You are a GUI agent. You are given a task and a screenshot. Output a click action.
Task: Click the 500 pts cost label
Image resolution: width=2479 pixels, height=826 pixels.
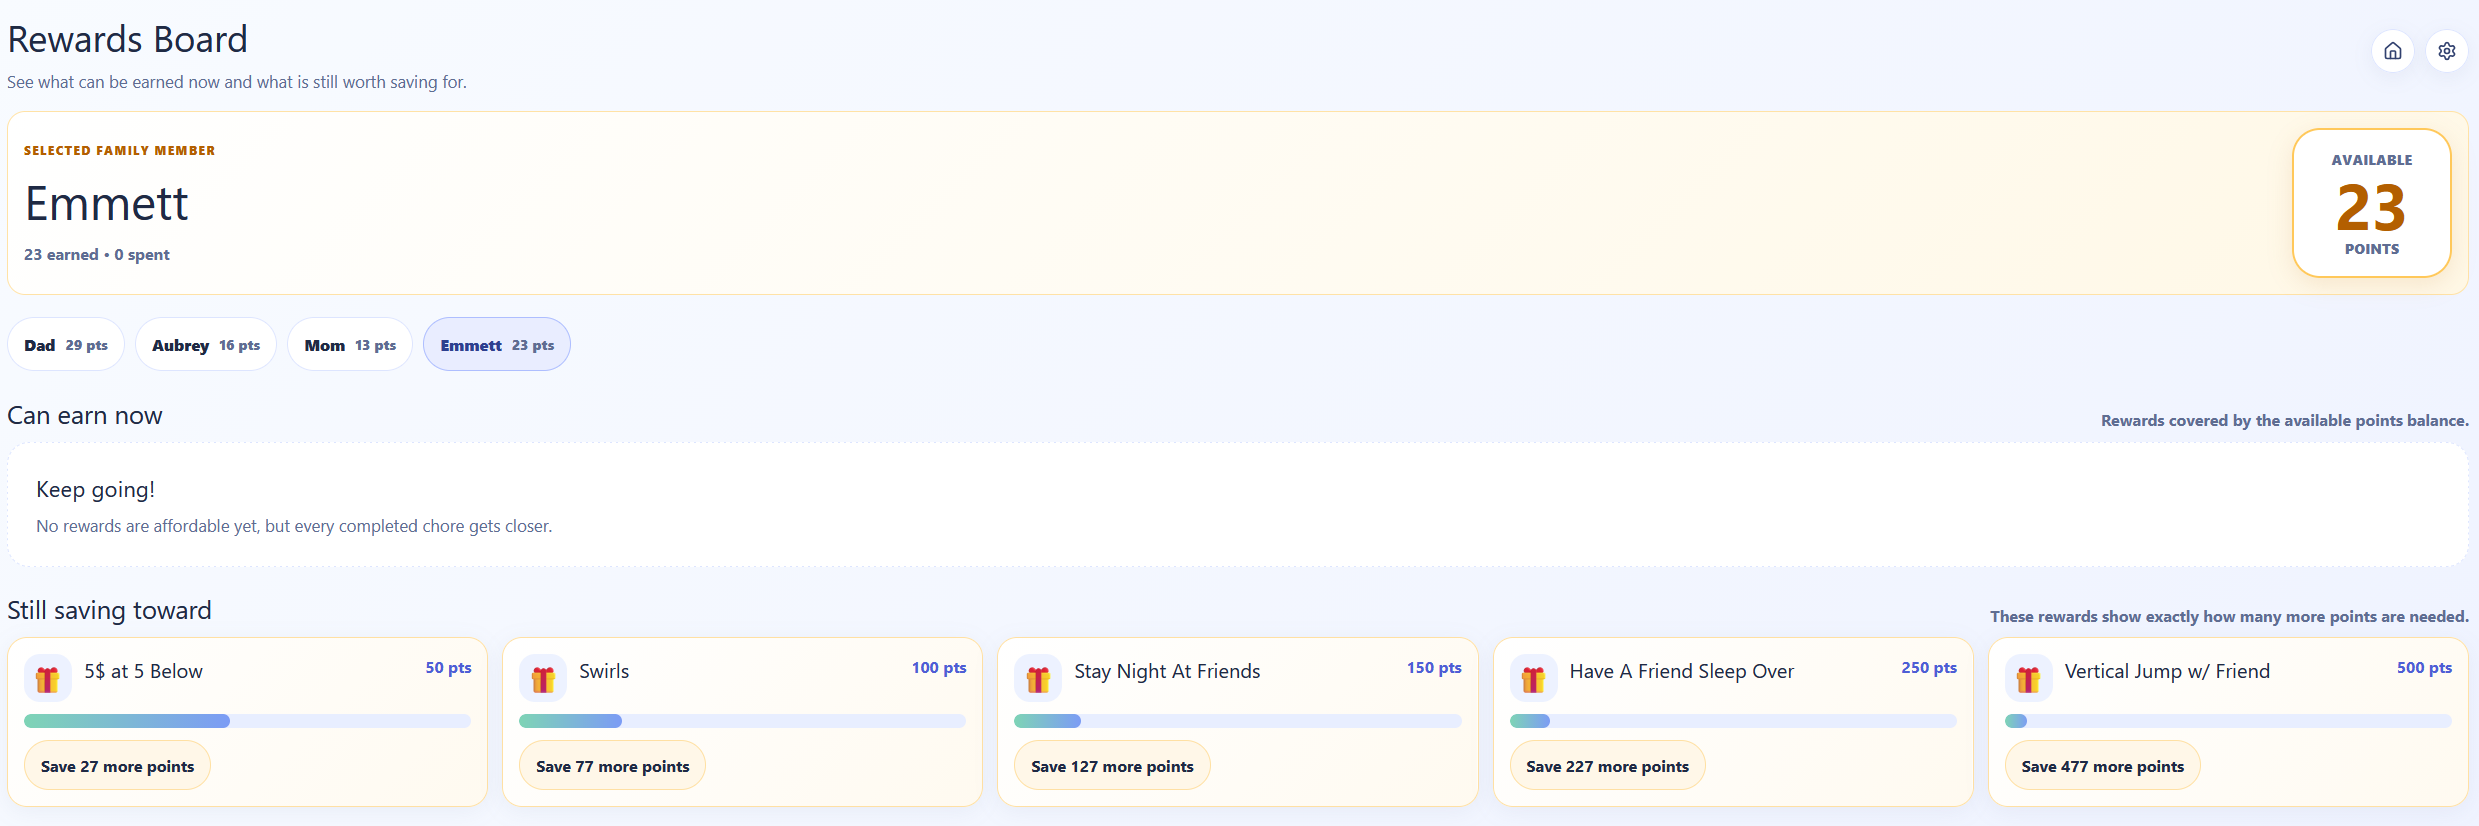(2424, 668)
